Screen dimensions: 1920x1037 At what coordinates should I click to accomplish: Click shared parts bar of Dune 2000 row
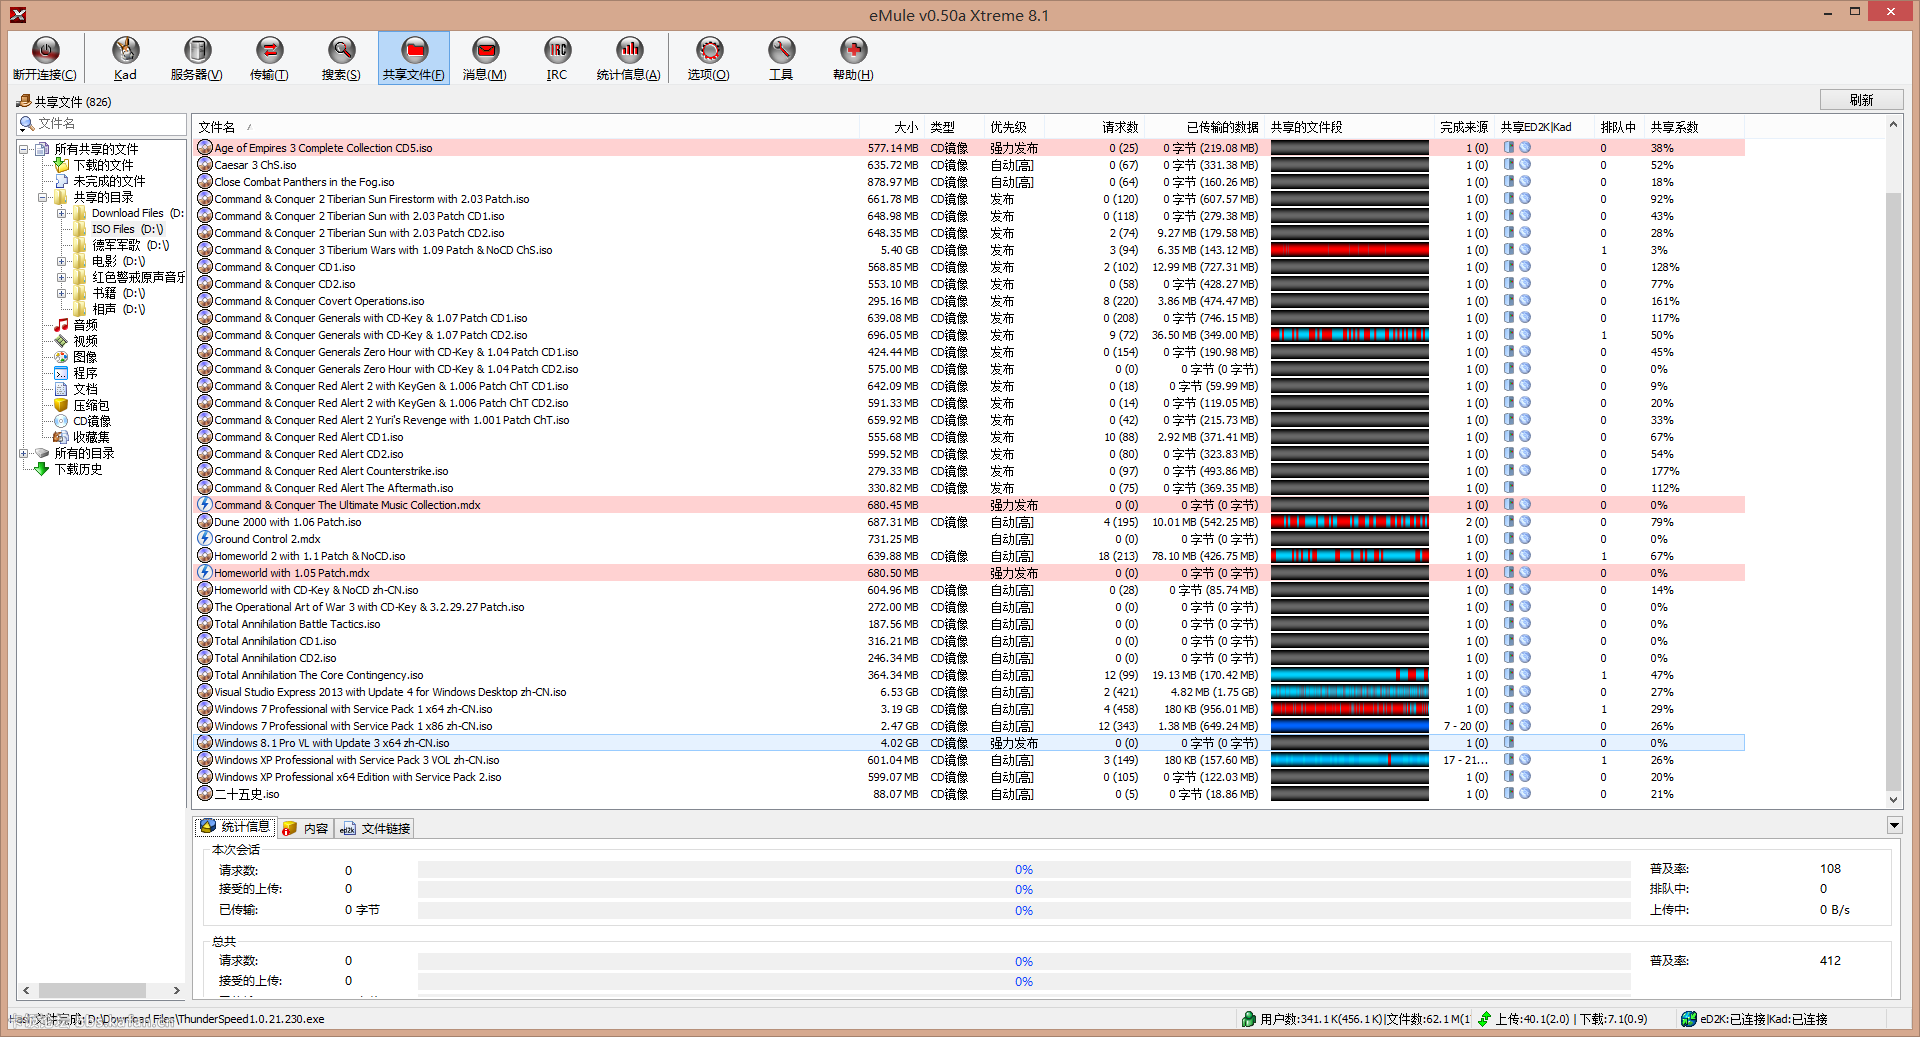(1349, 522)
